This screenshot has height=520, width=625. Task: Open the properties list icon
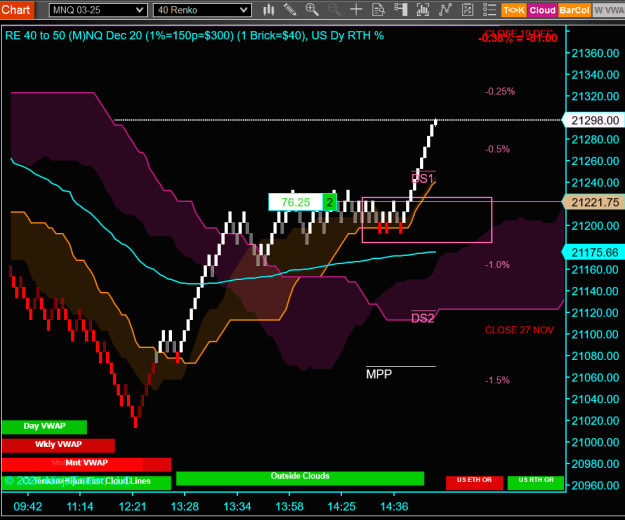point(489,10)
